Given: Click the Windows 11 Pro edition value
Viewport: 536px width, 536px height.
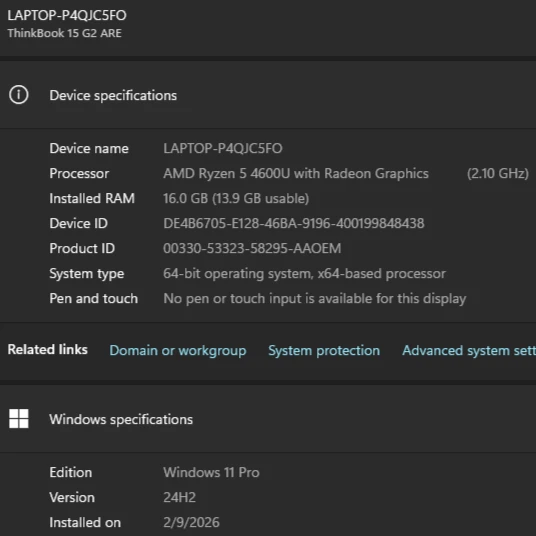Looking at the screenshot, I should [x=211, y=472].
